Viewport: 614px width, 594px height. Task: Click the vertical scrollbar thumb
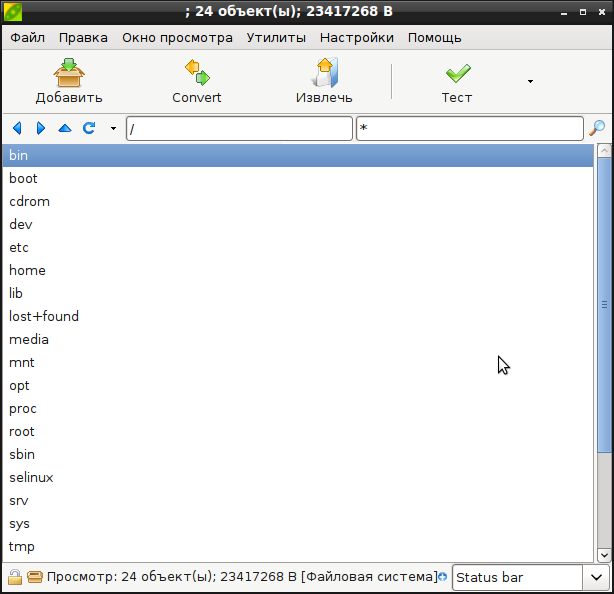click(x=604, y=305)
